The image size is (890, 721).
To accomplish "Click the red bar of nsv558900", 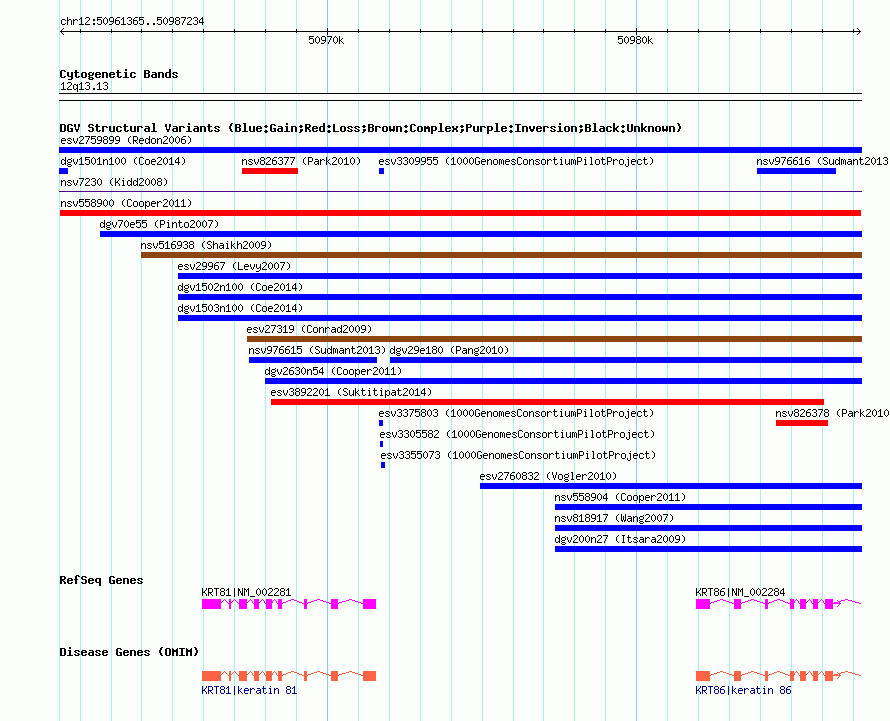I will (460, 213).
